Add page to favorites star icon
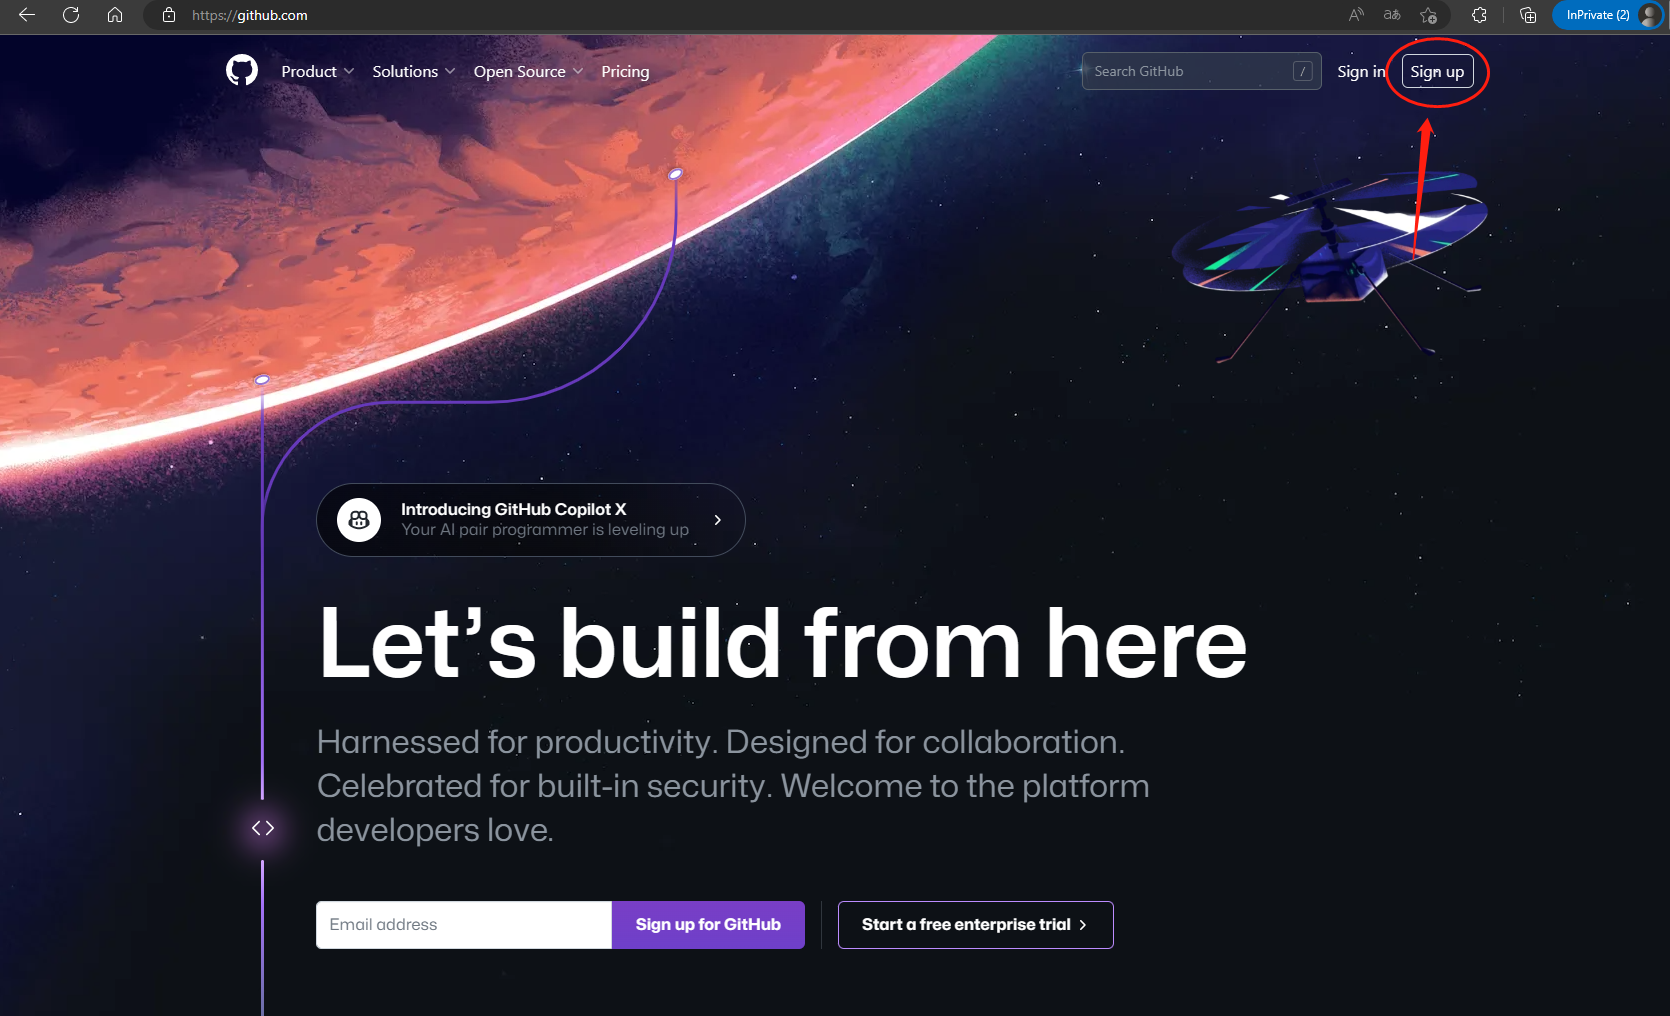This screenshot has height=1016, width=1670. coord(1428,15)
